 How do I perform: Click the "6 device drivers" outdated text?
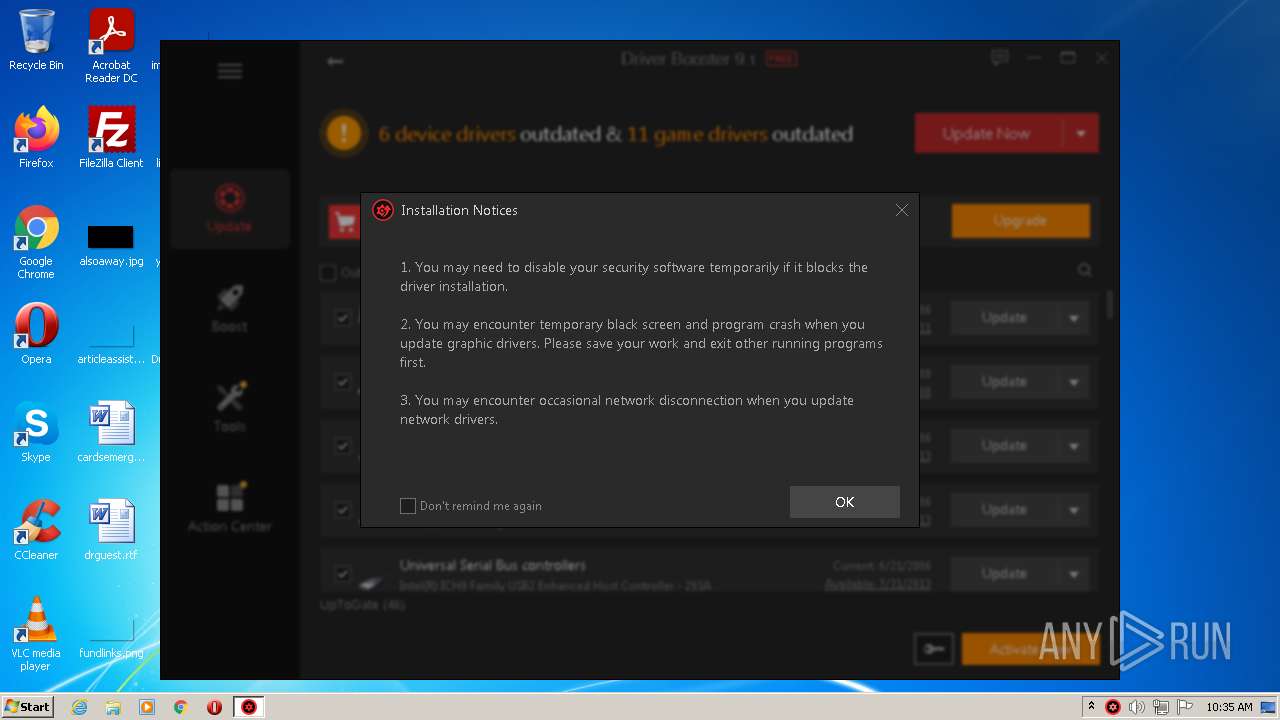coord(447,134)
